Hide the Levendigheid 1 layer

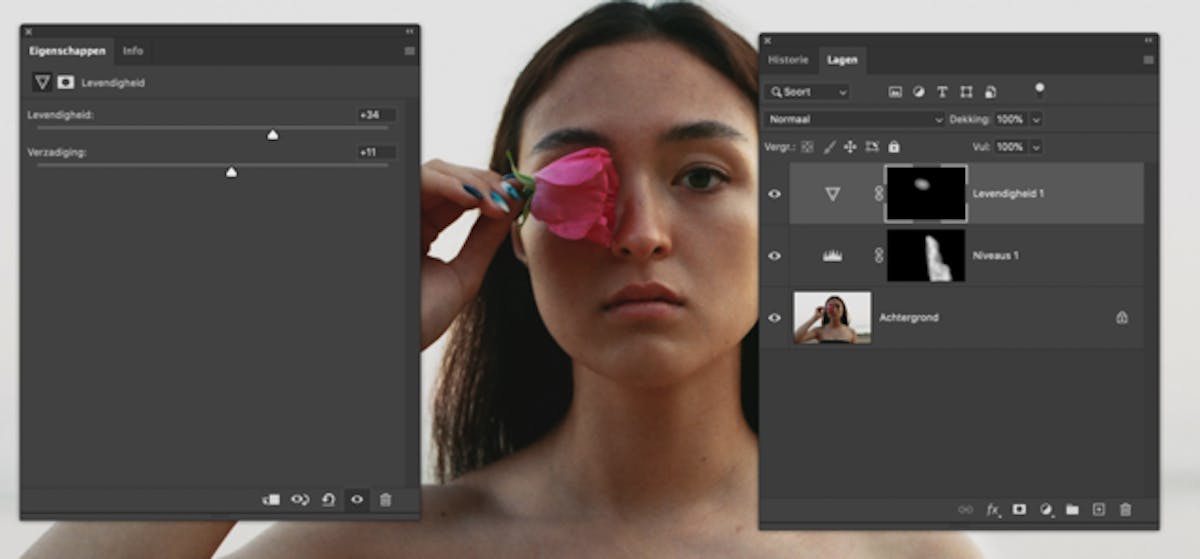tap(774, 194)
